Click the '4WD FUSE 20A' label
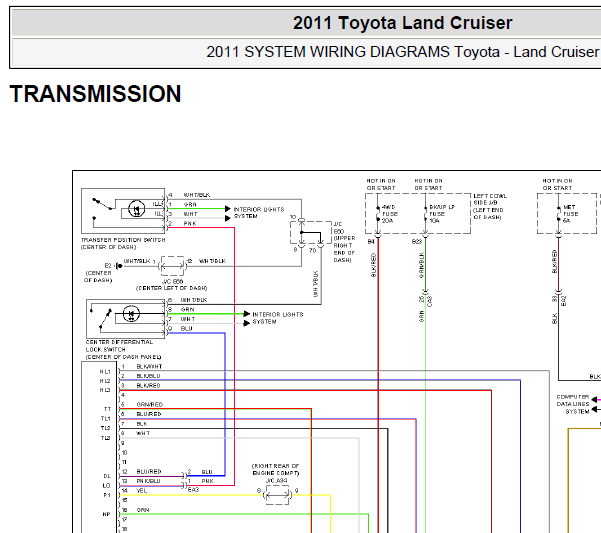The height and width of the screenshot is (533, 601). coord(389,214)
